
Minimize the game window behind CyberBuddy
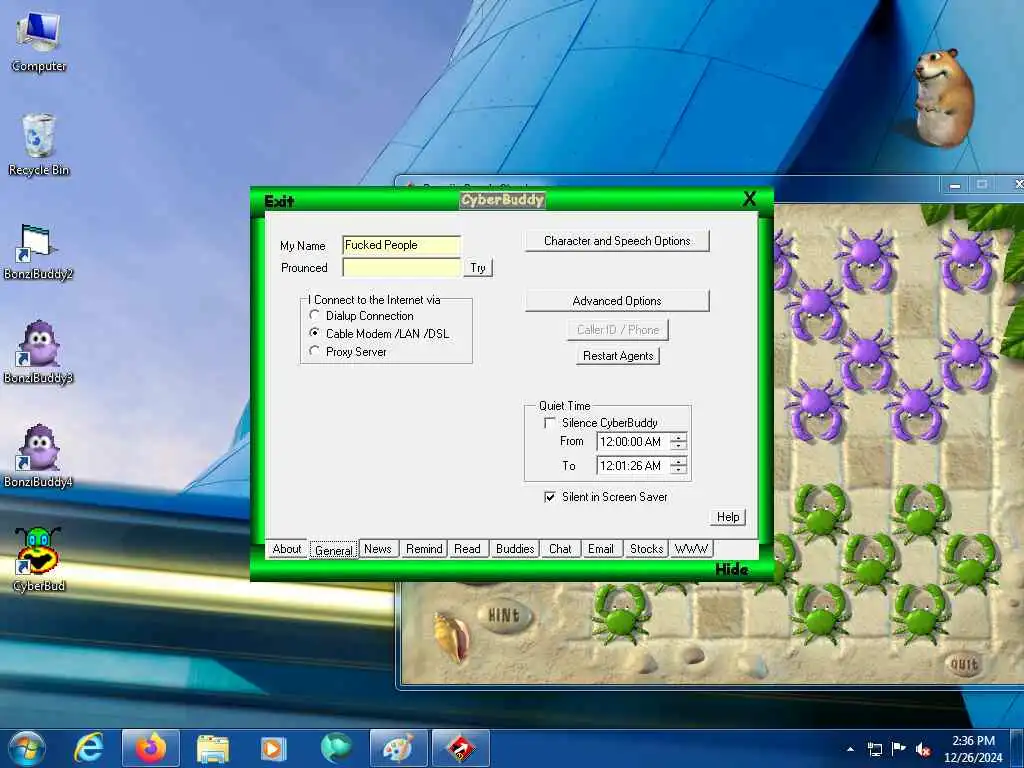pyautogui.click(x=955, y=185)
